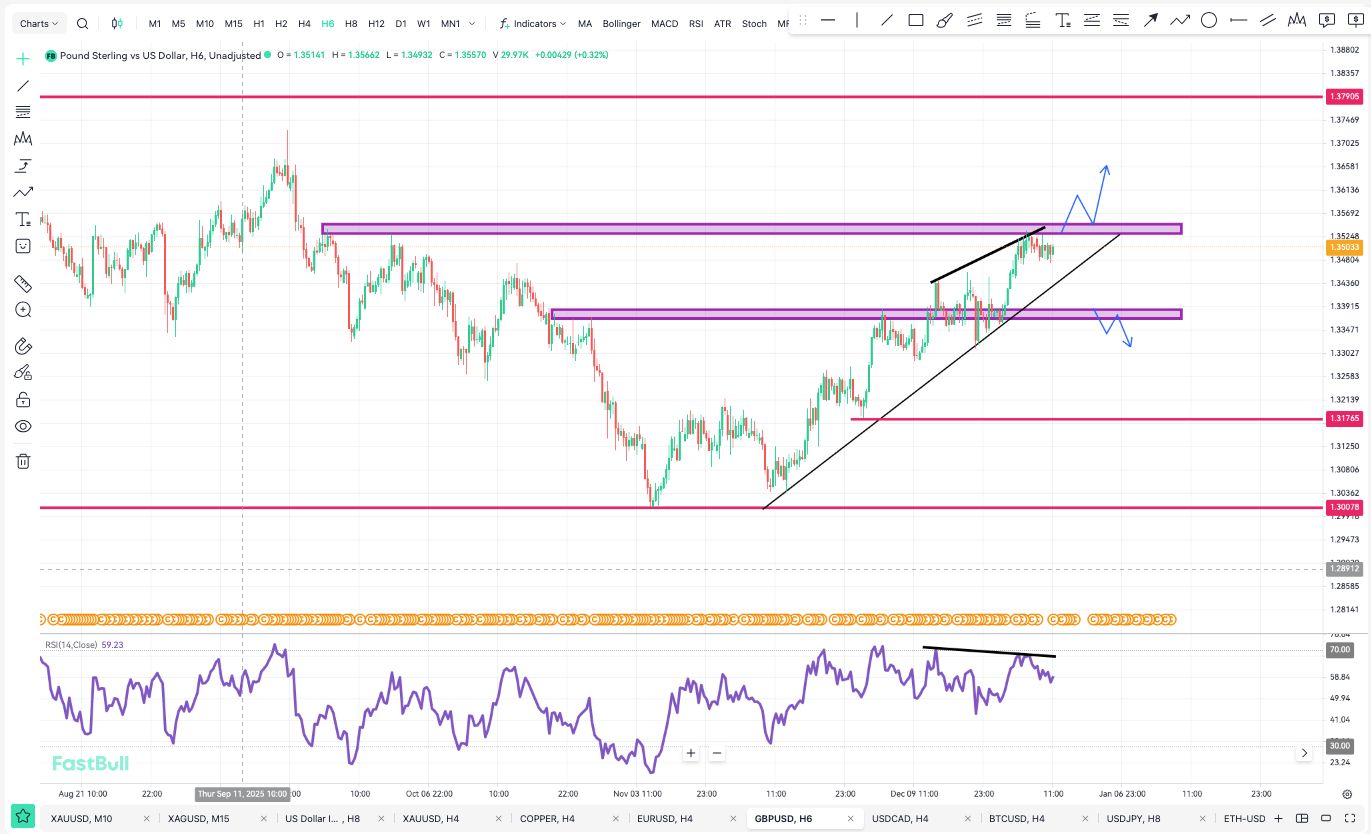Open the symbol search magnifier
The image size is (1371, 834).
[x=82, y=23]
